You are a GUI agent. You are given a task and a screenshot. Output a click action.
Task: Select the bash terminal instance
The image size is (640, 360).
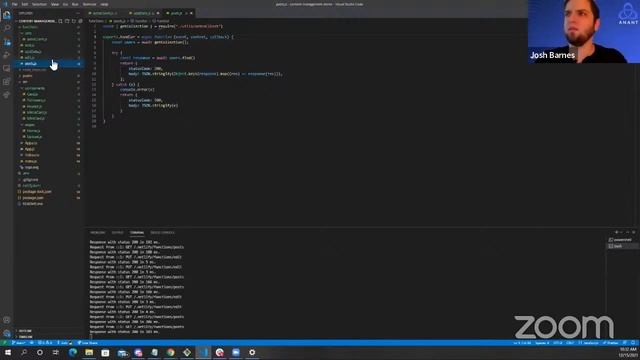(622, 246)
